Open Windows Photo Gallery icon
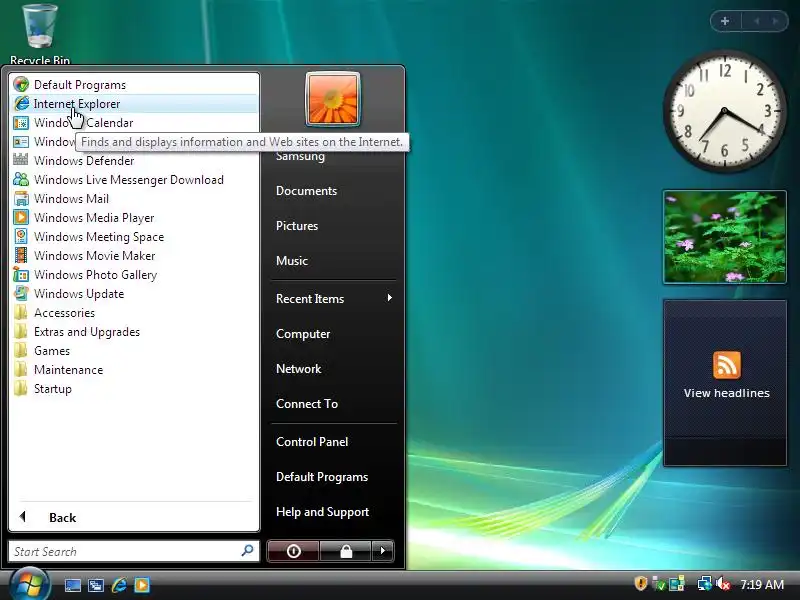The width and height of the screenshot is (800, 600). [21, 274]
